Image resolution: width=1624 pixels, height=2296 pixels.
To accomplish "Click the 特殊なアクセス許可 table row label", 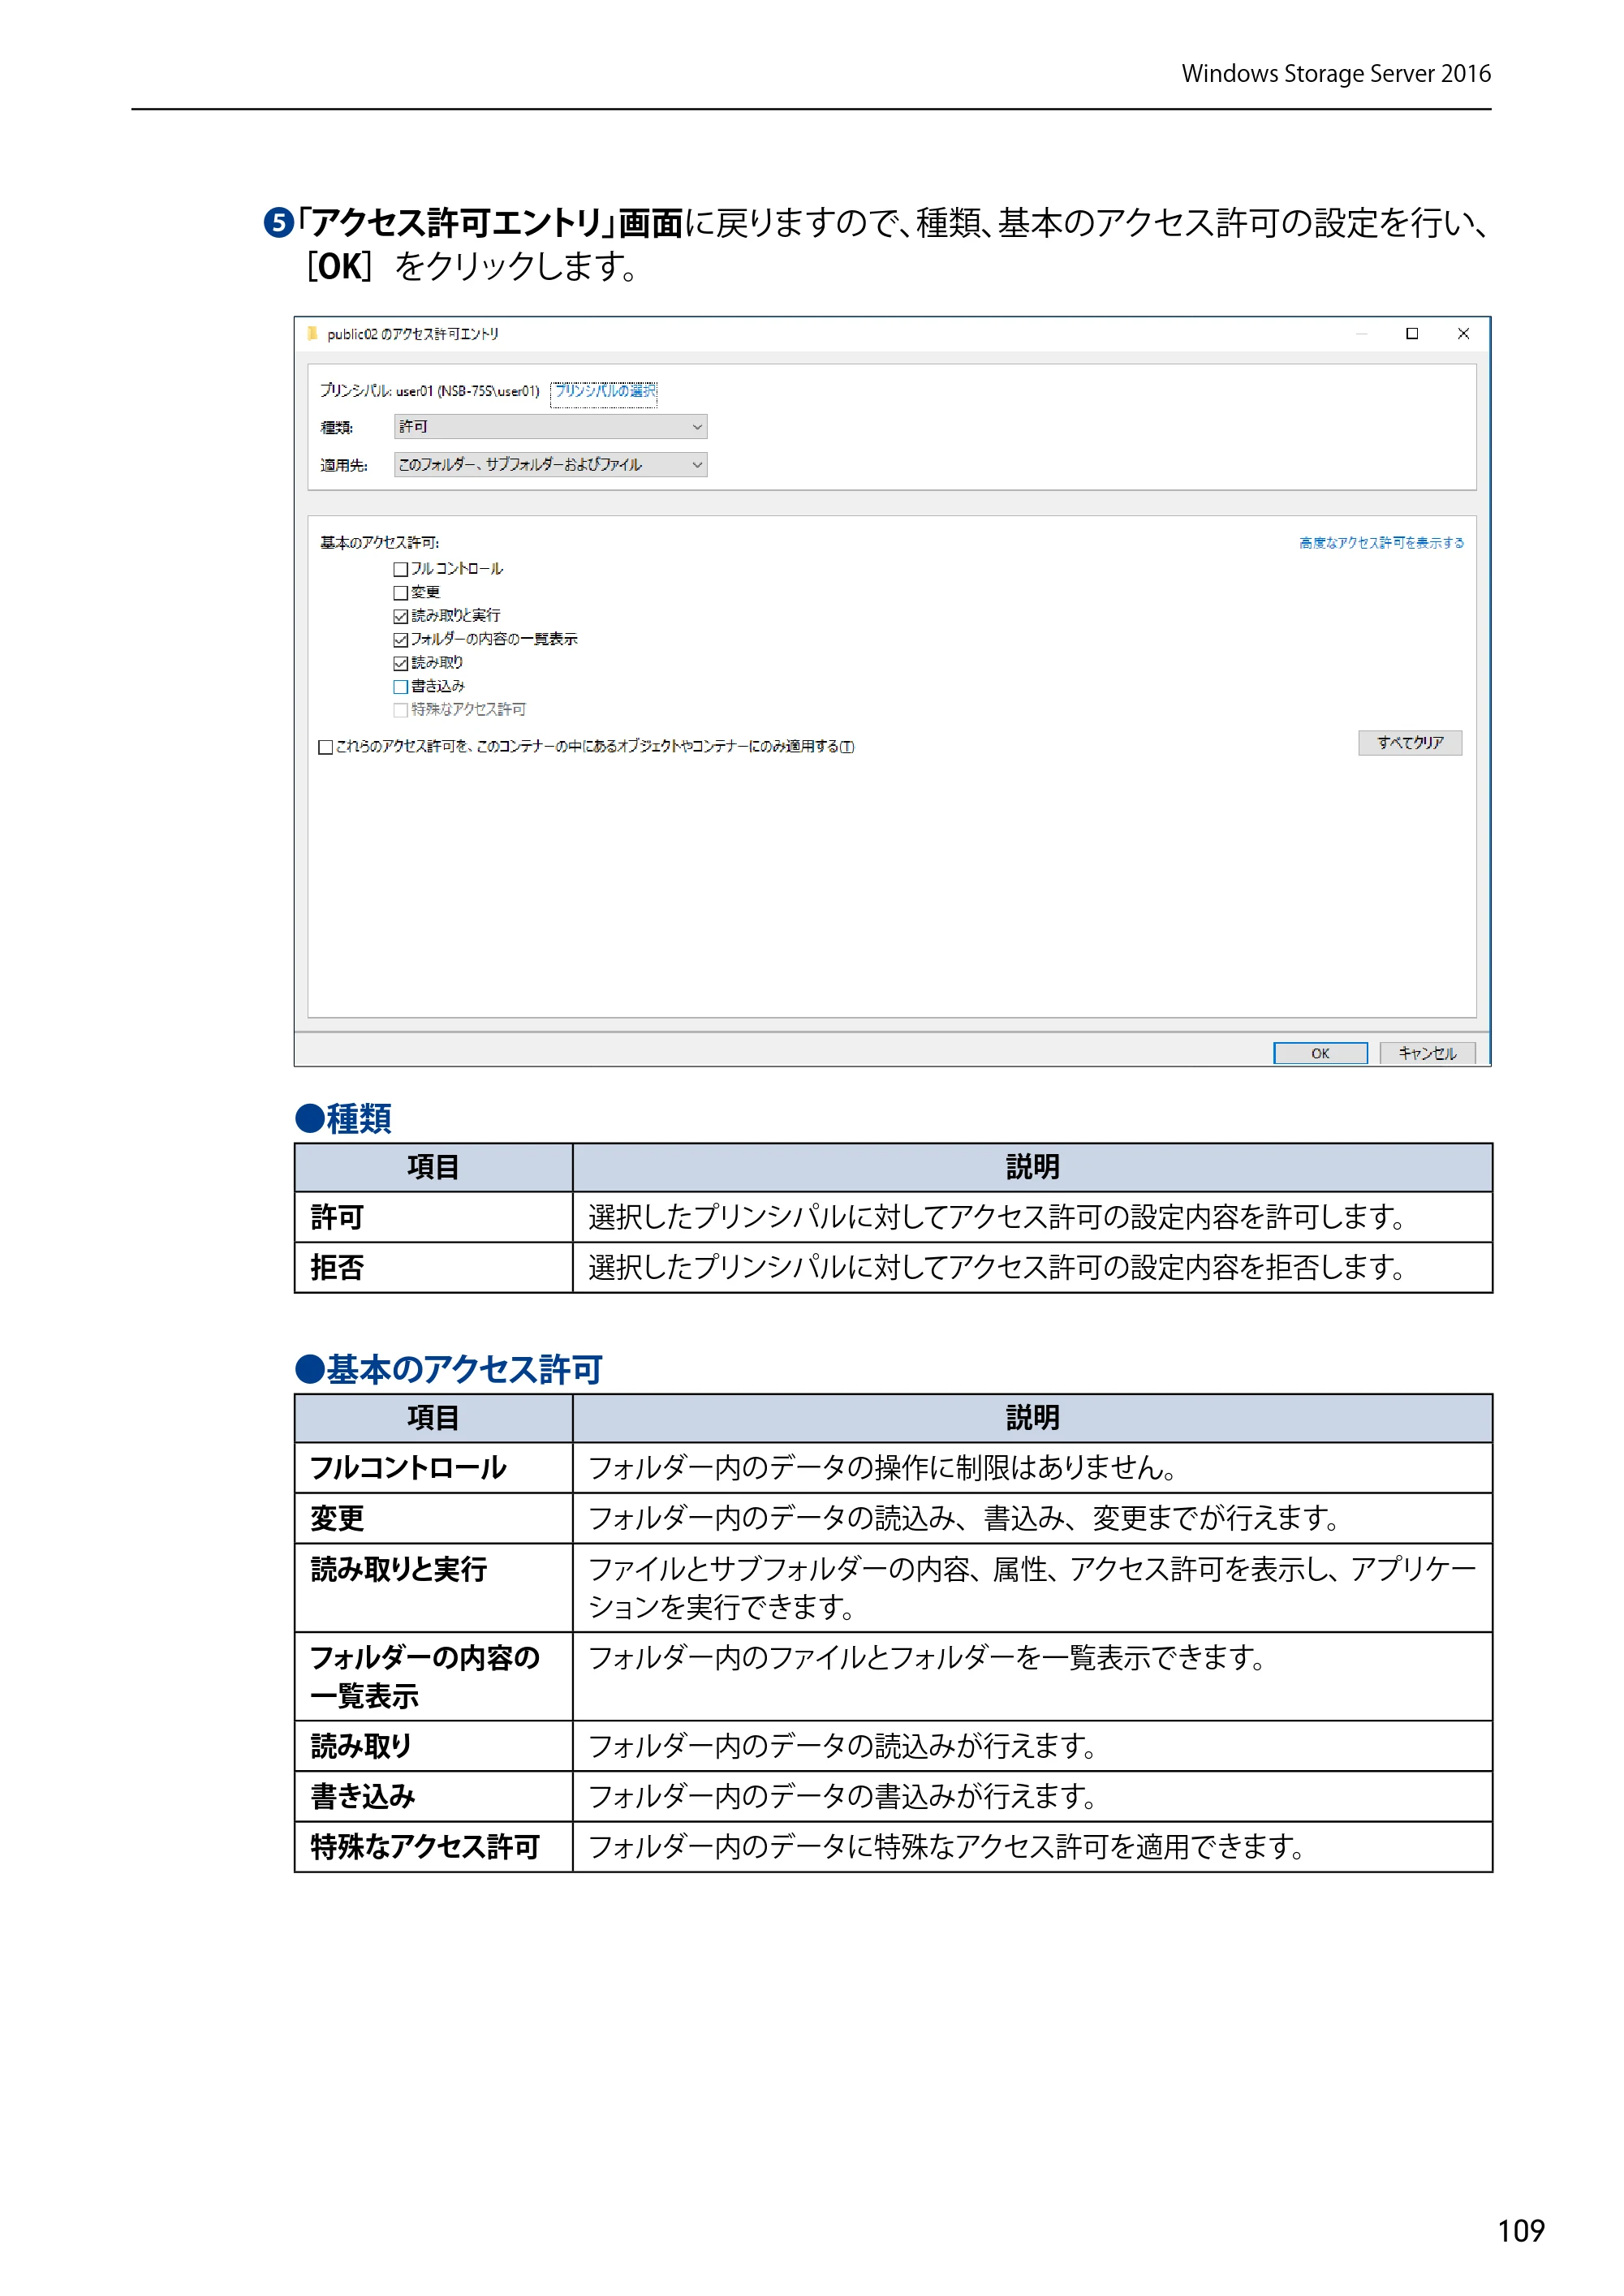I will pyautogui.click(x=425, y=1846).
